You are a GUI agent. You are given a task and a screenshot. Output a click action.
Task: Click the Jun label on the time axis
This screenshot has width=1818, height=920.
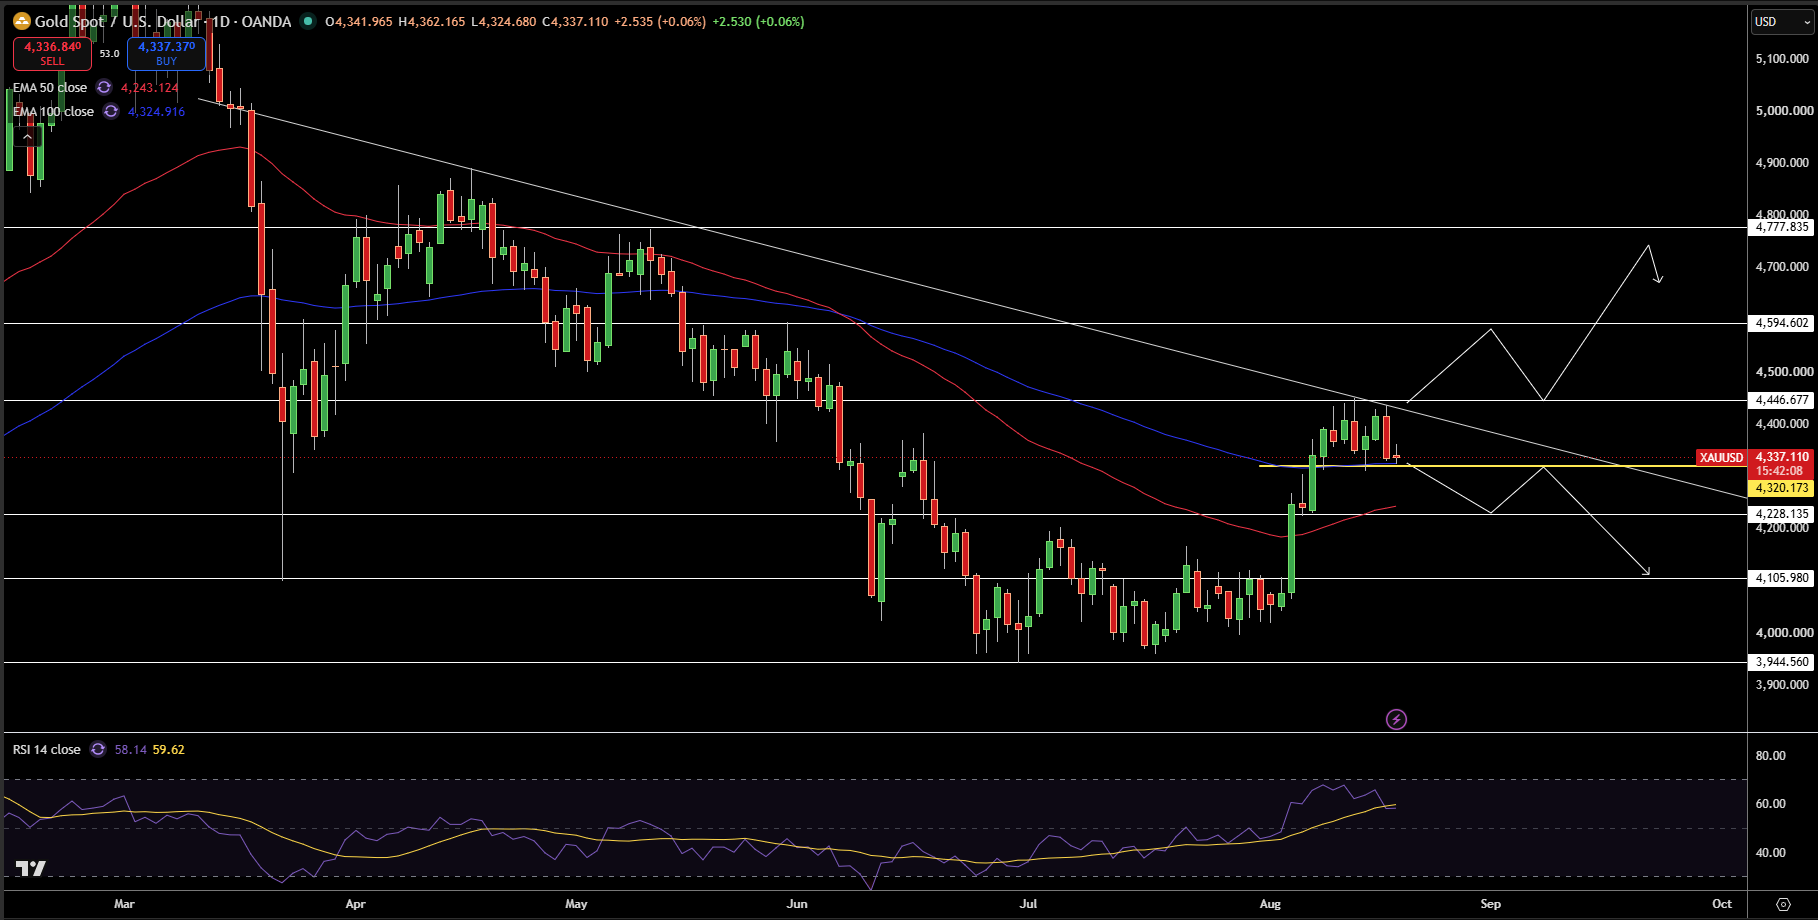[797, 904]
